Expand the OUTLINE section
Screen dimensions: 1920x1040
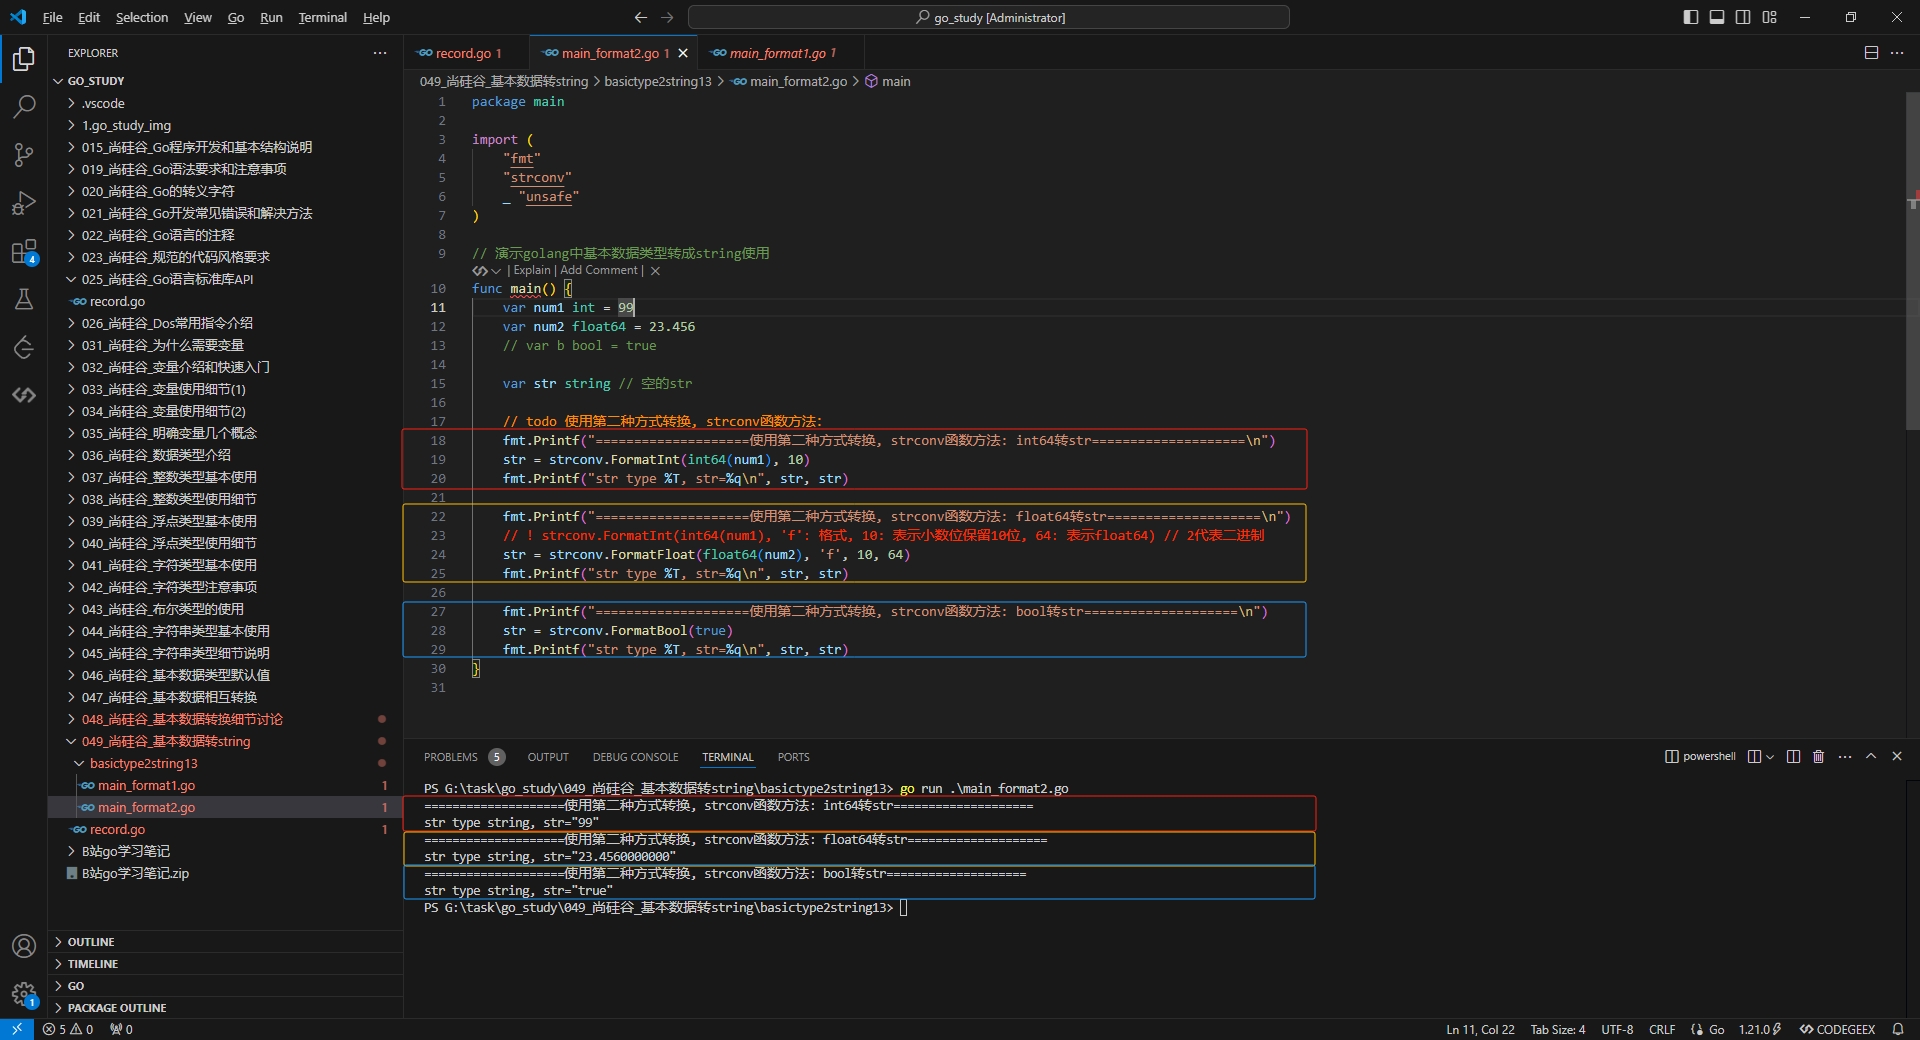click(x=91, y=942)
